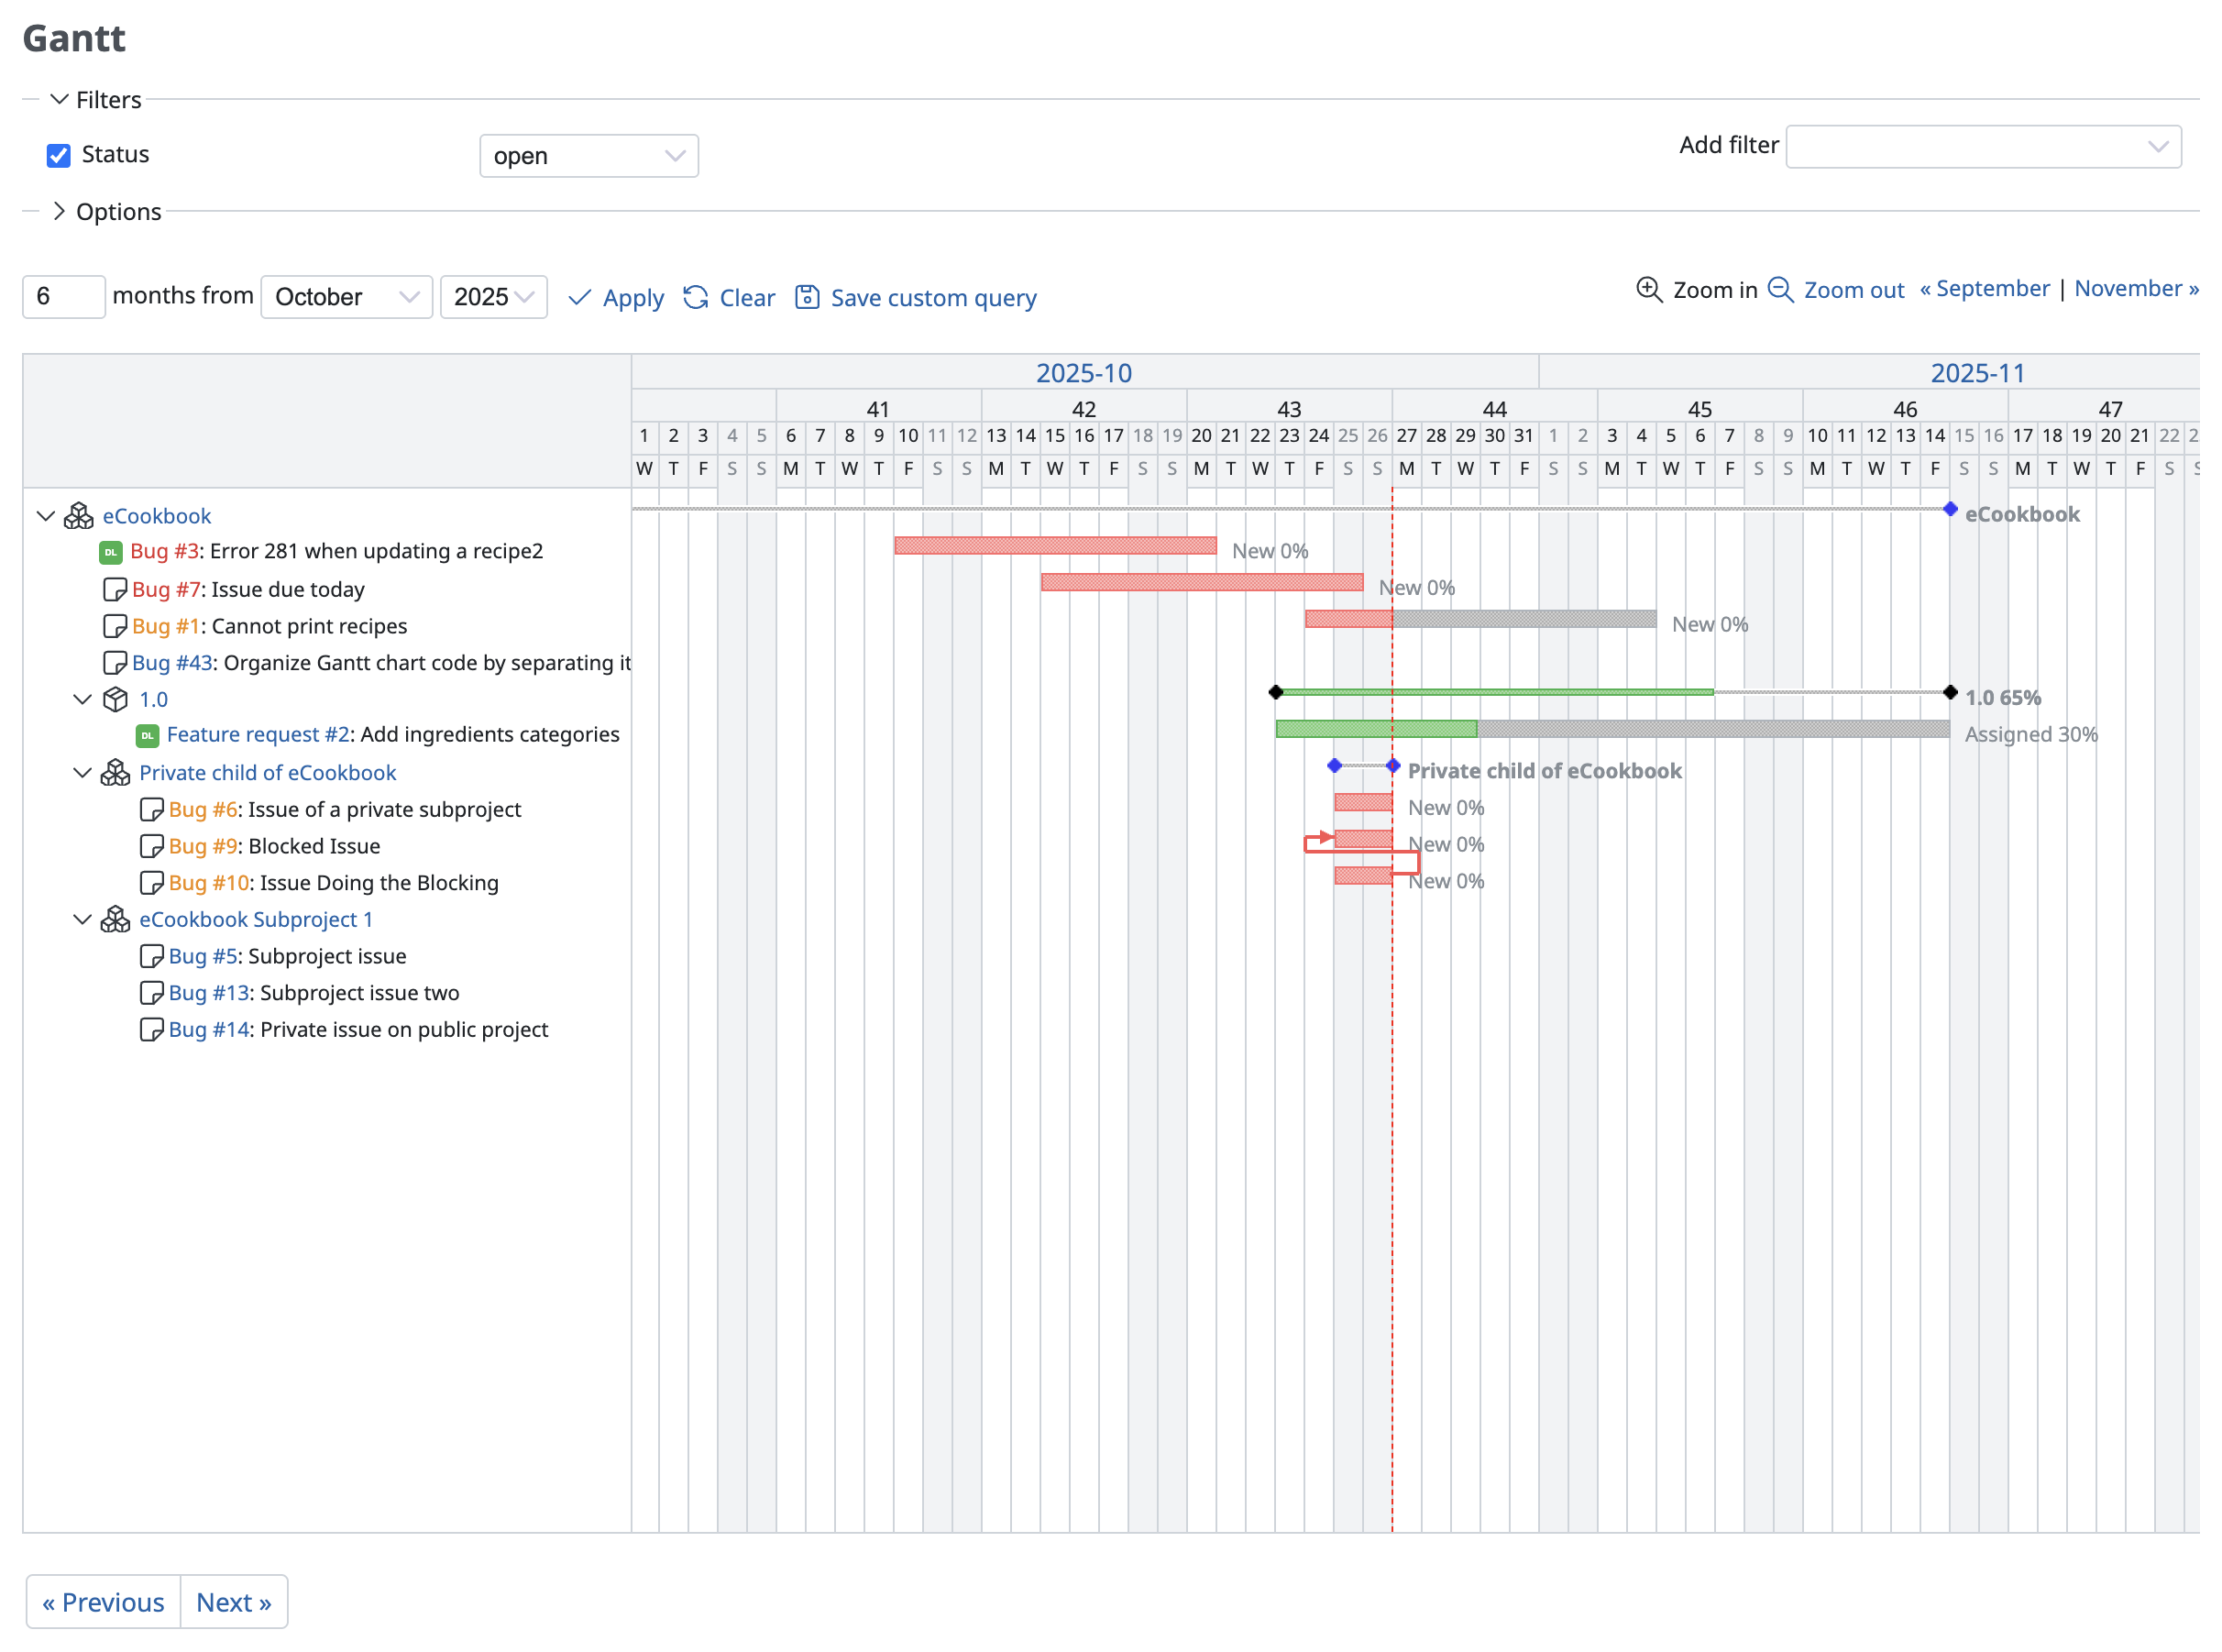Click the Zoom in magnifier icon
The height and width of the screenshot is (1652, 2222).
tap(1648, 289)
